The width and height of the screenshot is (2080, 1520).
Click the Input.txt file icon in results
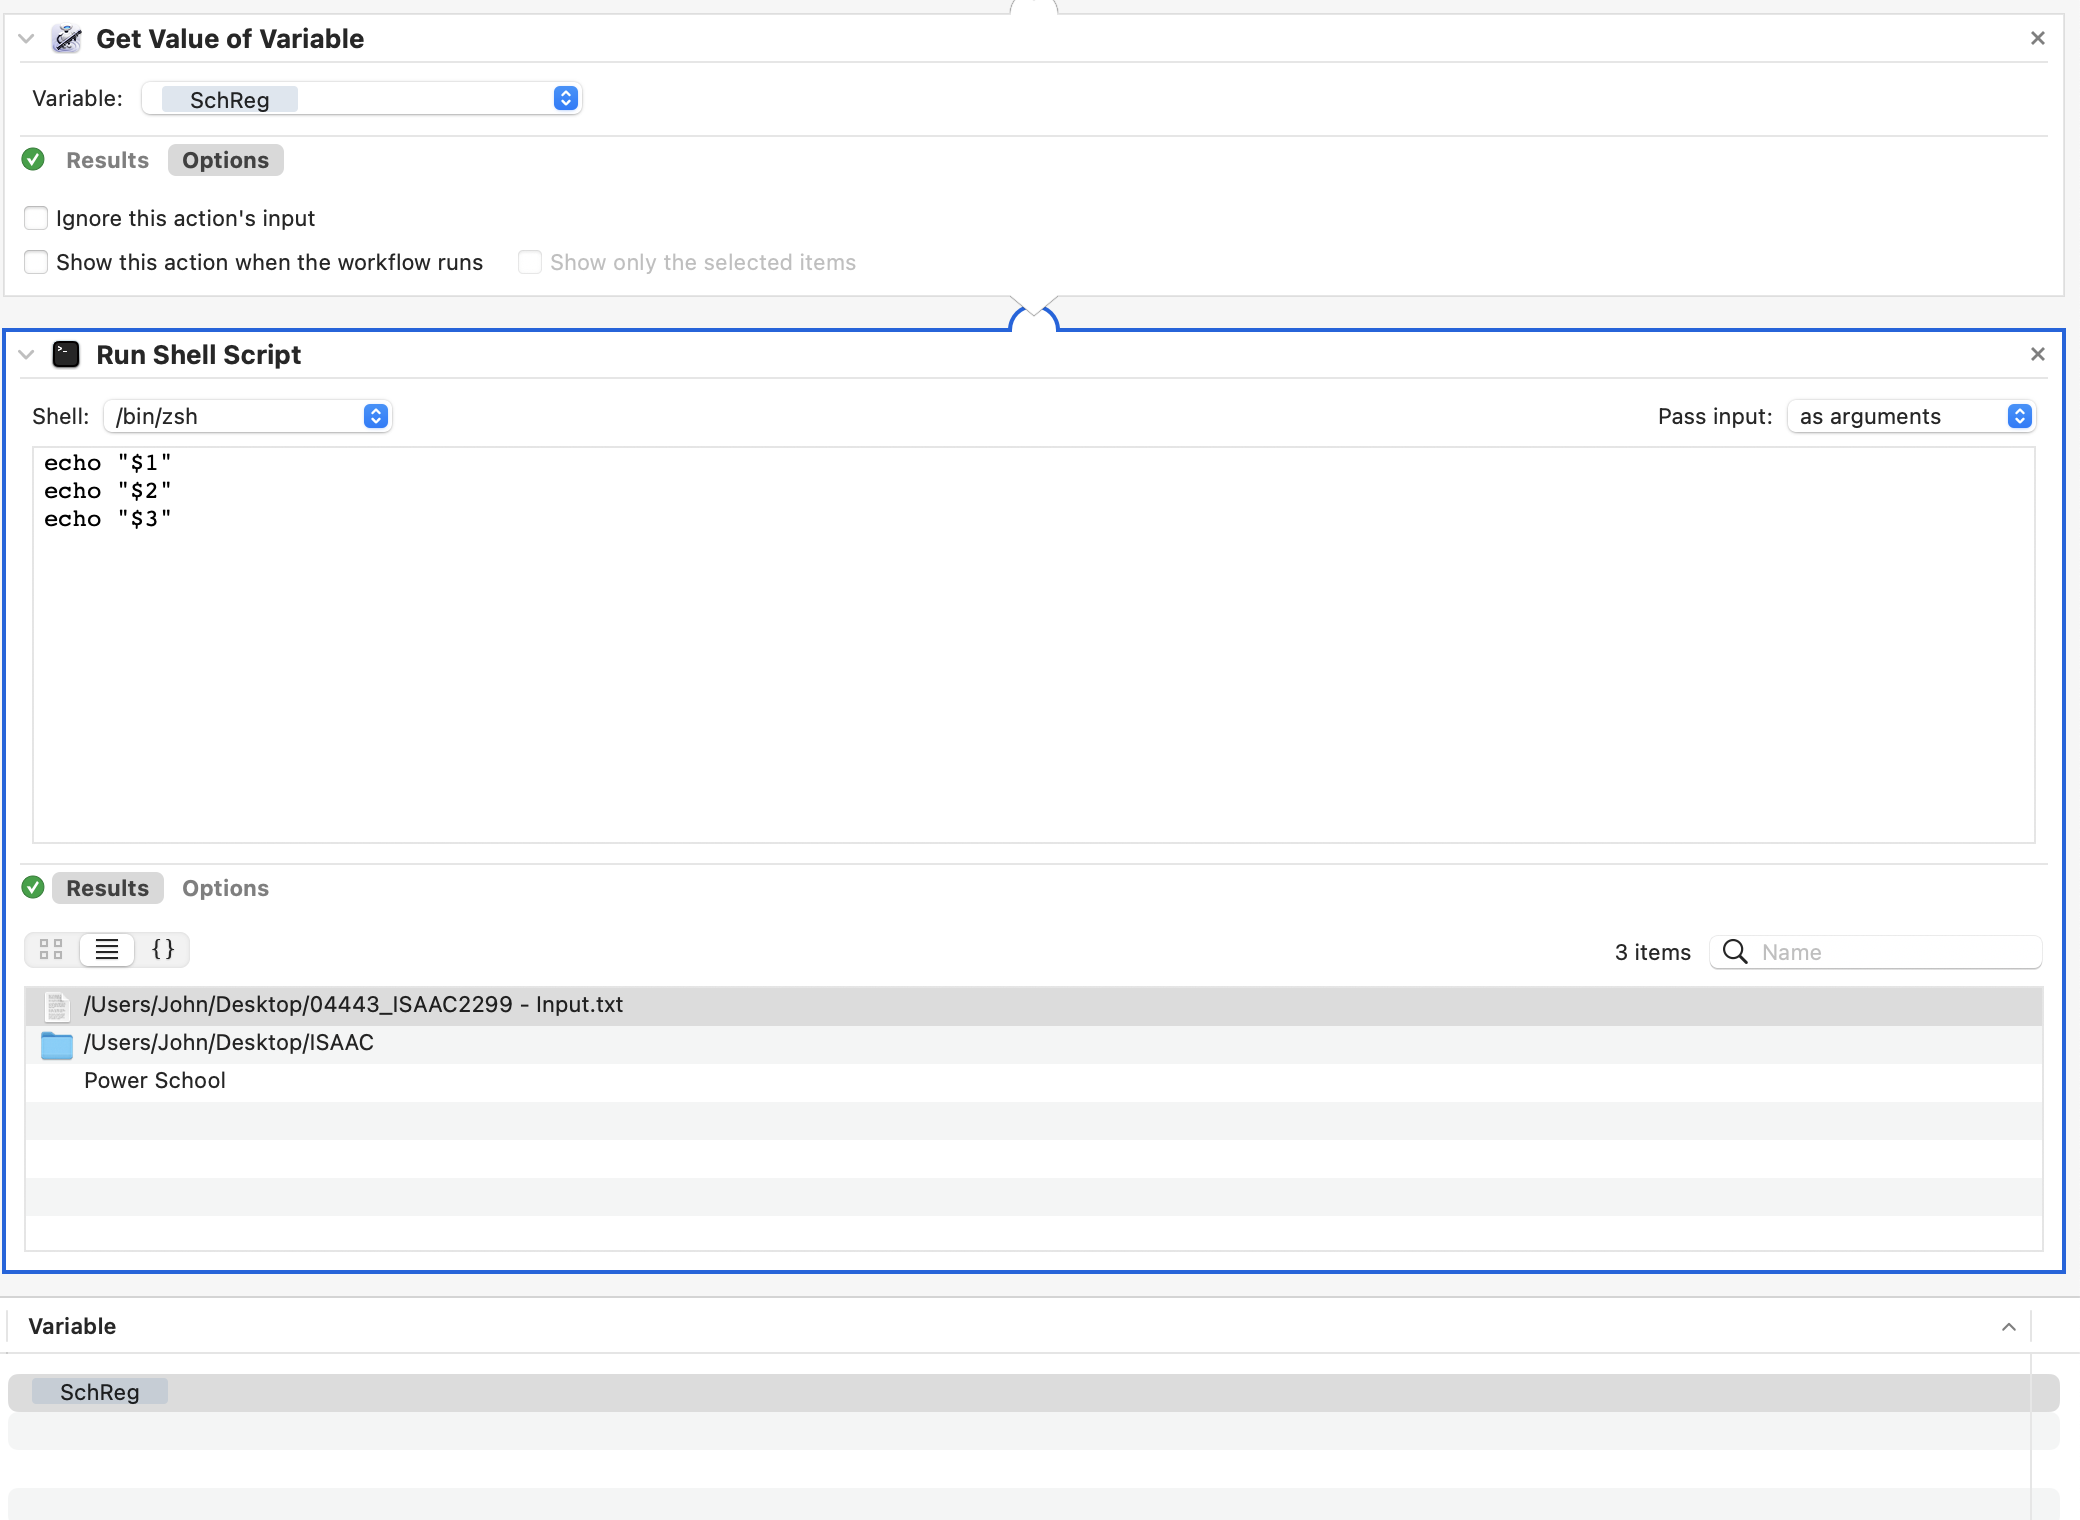[x=57, y=1005]
